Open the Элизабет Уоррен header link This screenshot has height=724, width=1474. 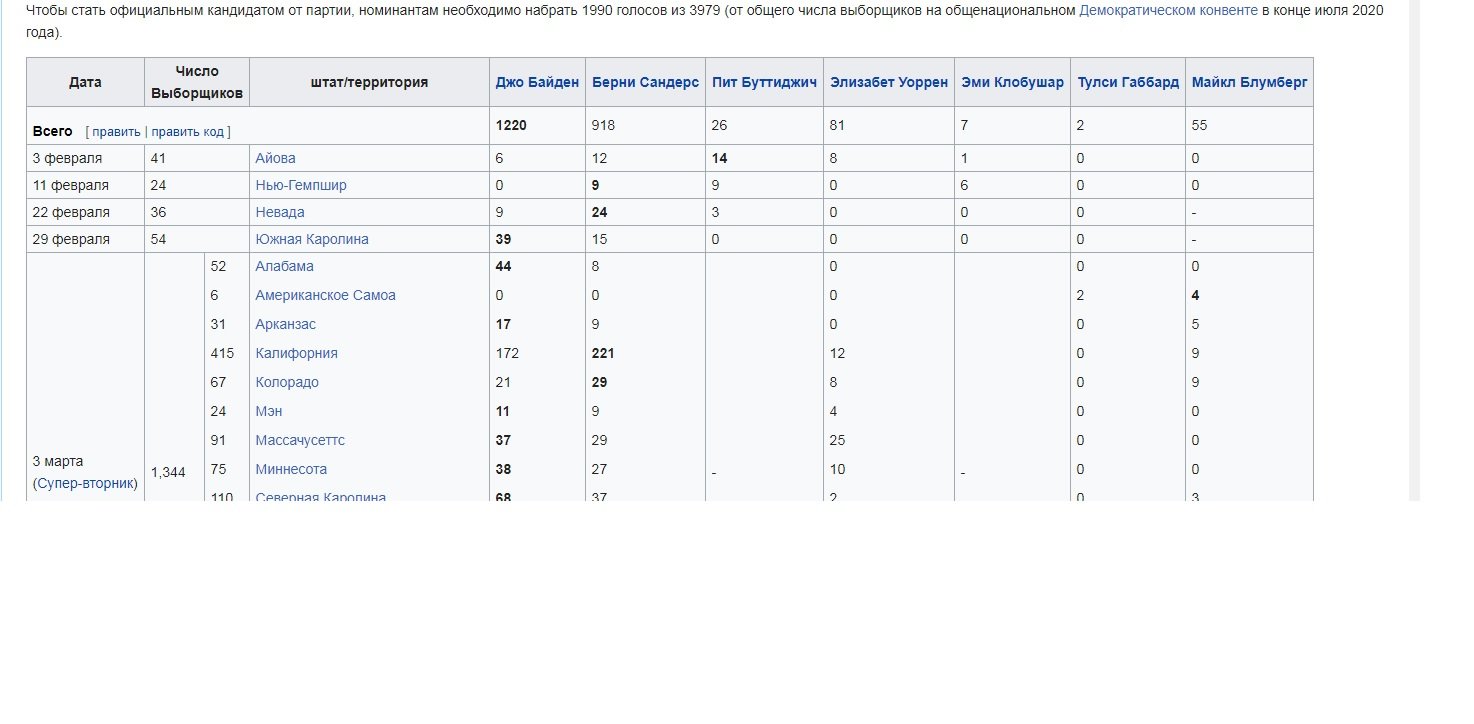coord(888,83)
